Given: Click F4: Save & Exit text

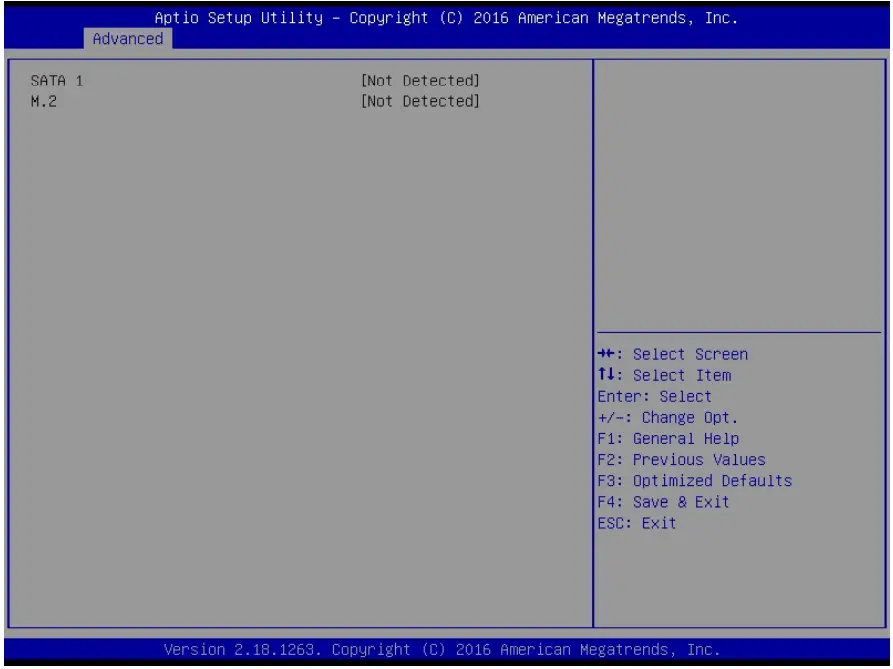Looking at the screenshot, I should pos(663,502).
